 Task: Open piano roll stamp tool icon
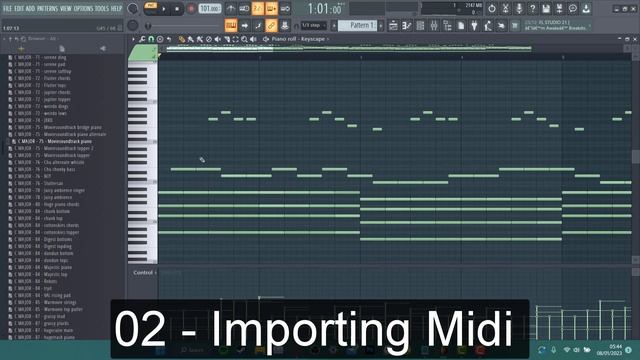pos(160,39)
